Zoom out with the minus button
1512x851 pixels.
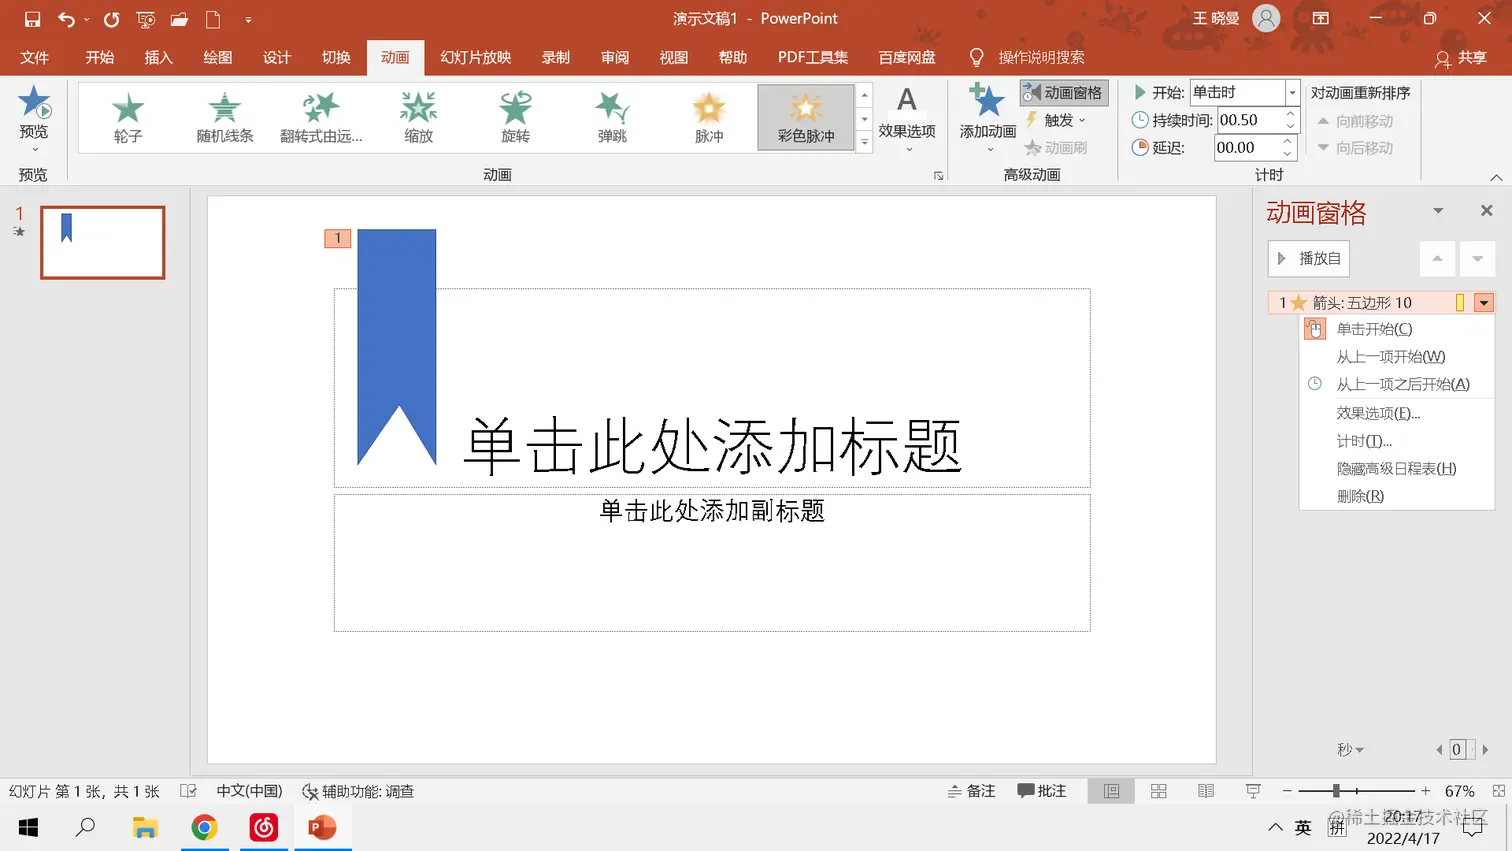[1287, 791]
